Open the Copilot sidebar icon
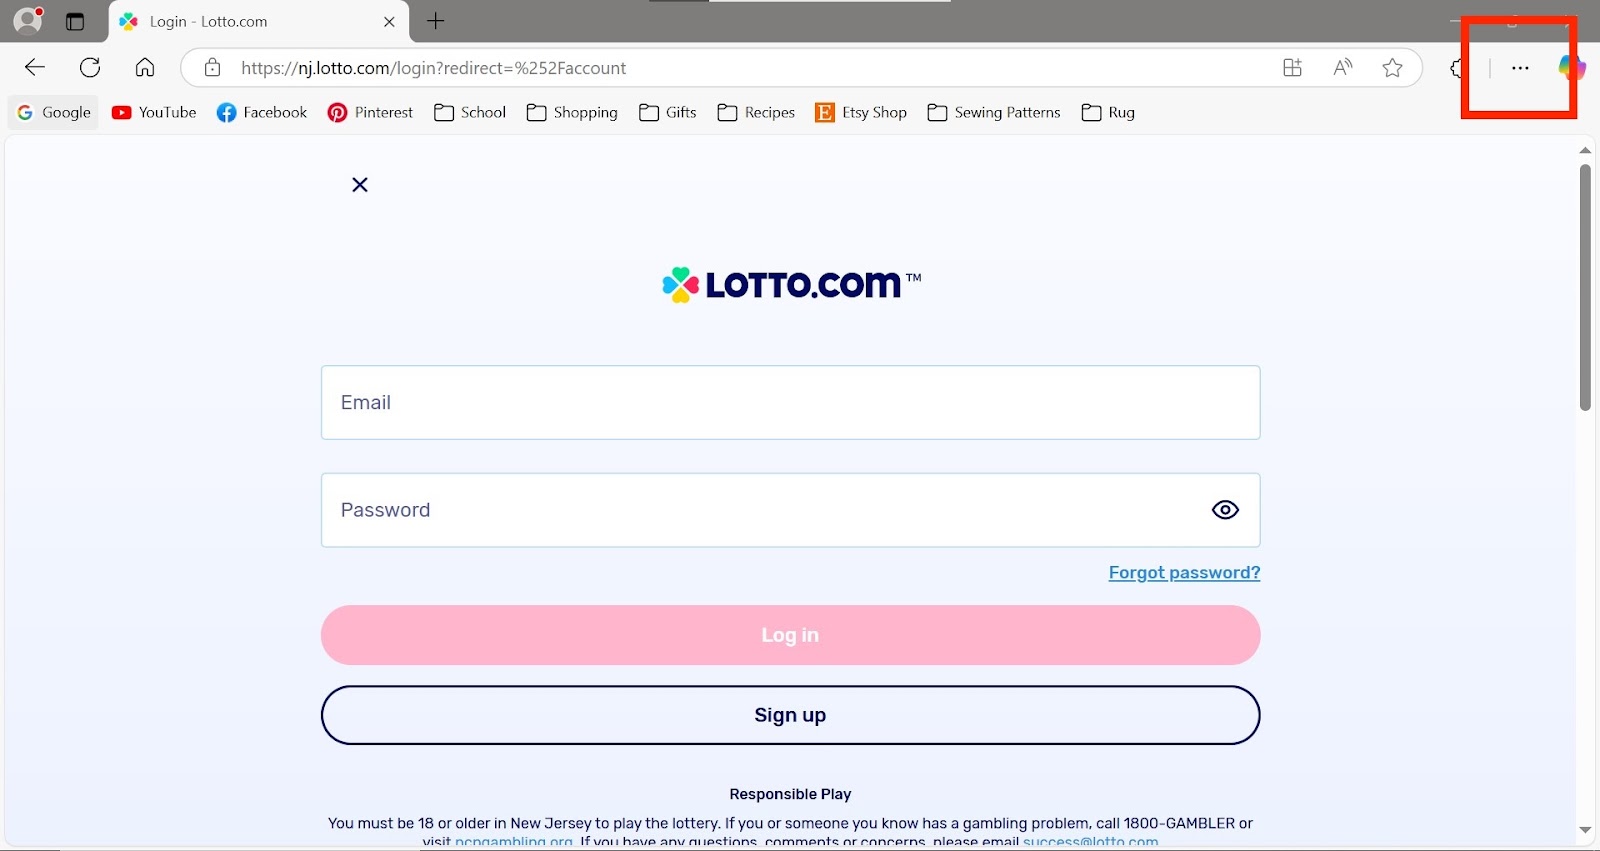Viewport: 1600px width, 851px height. (1571, 68)
